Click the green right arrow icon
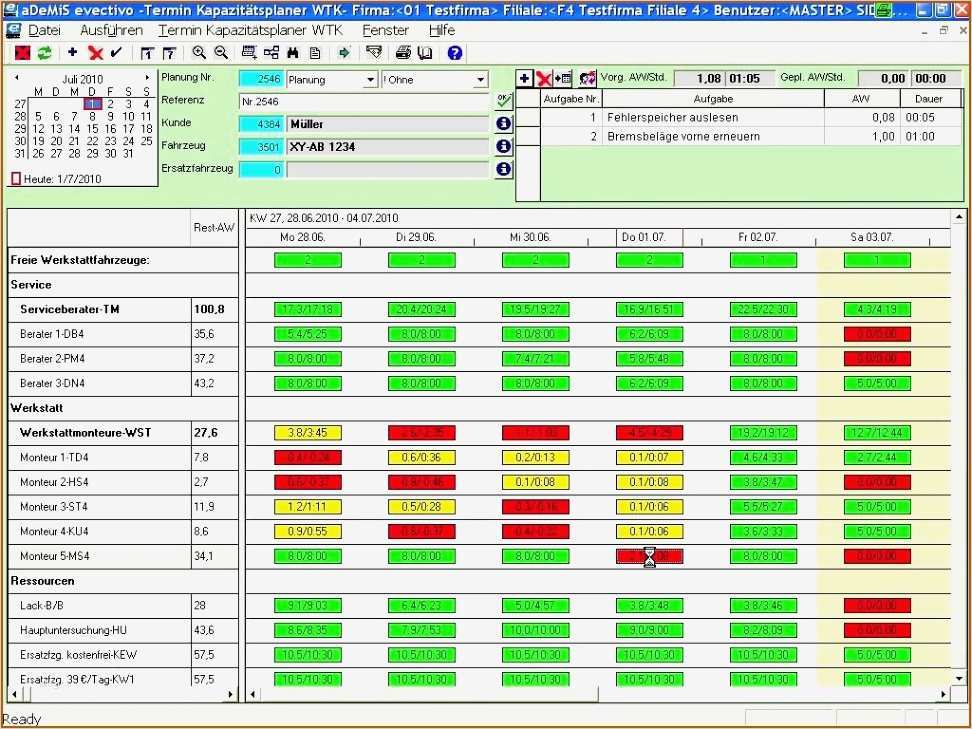Screen dimensions: 972x729 344,53
